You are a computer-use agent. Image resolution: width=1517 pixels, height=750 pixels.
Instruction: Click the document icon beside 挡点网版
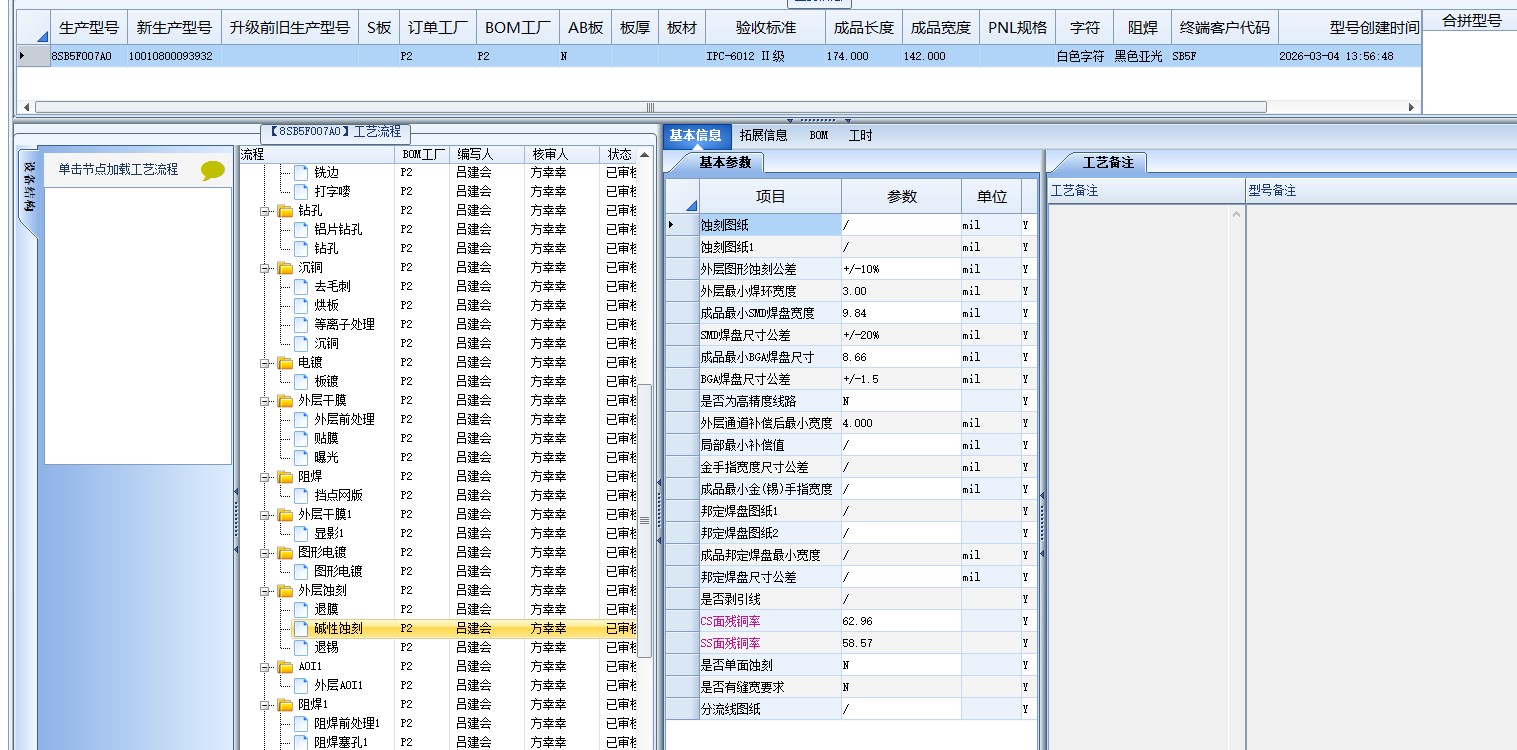pyautogui.click(x=301, y=496)
